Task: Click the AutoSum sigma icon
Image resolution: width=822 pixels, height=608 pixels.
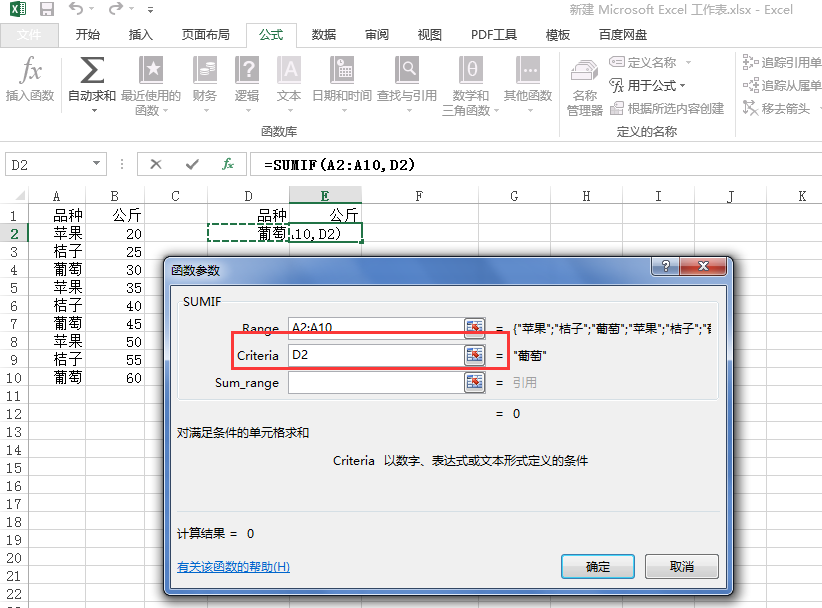Action: (x=92, y=70)
